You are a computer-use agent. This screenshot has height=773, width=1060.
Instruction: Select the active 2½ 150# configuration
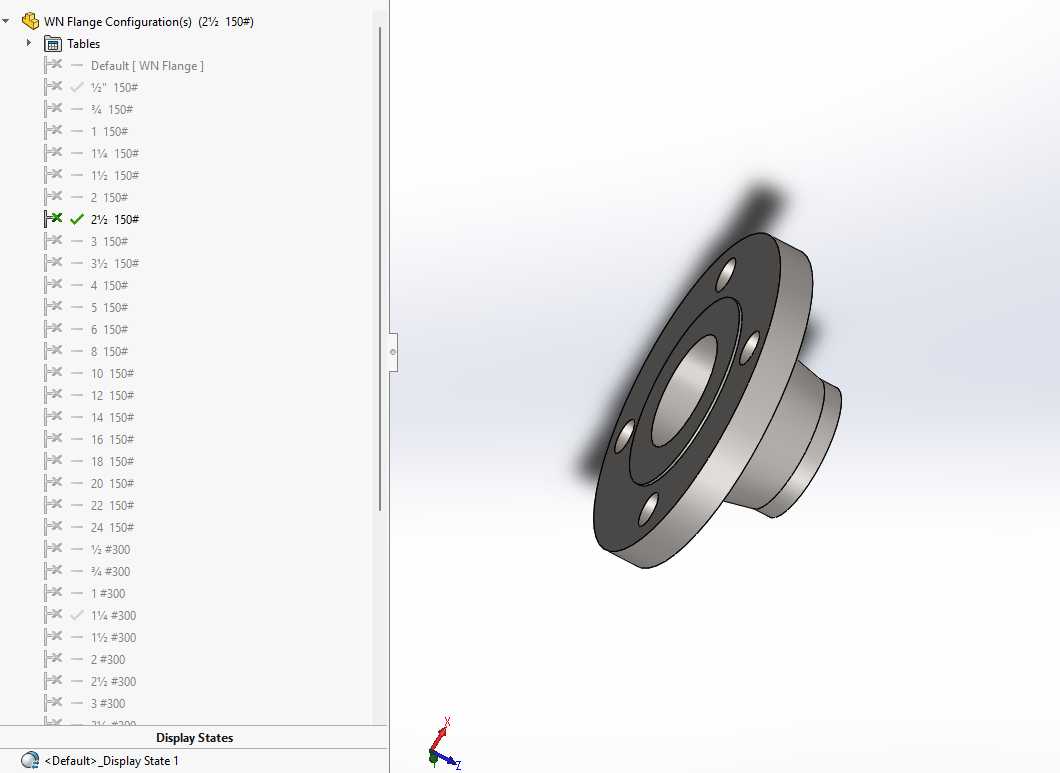pos(115,219)
